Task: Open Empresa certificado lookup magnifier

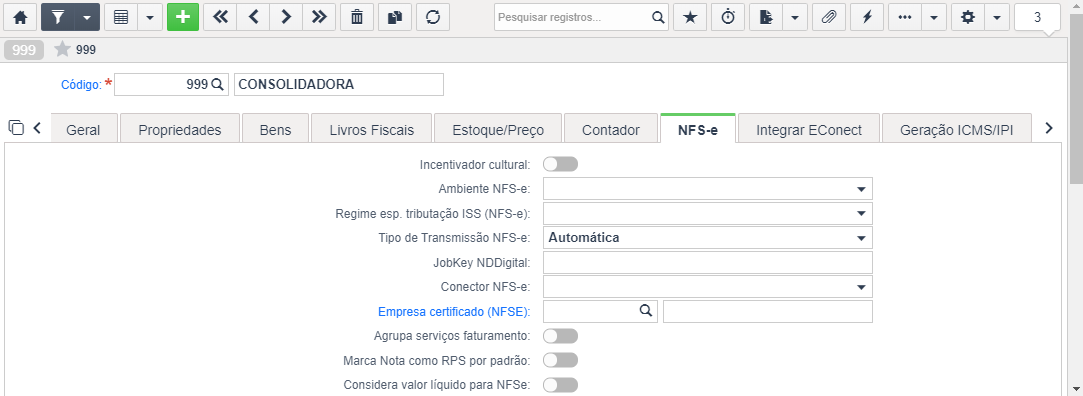Action: coord(646,311)
